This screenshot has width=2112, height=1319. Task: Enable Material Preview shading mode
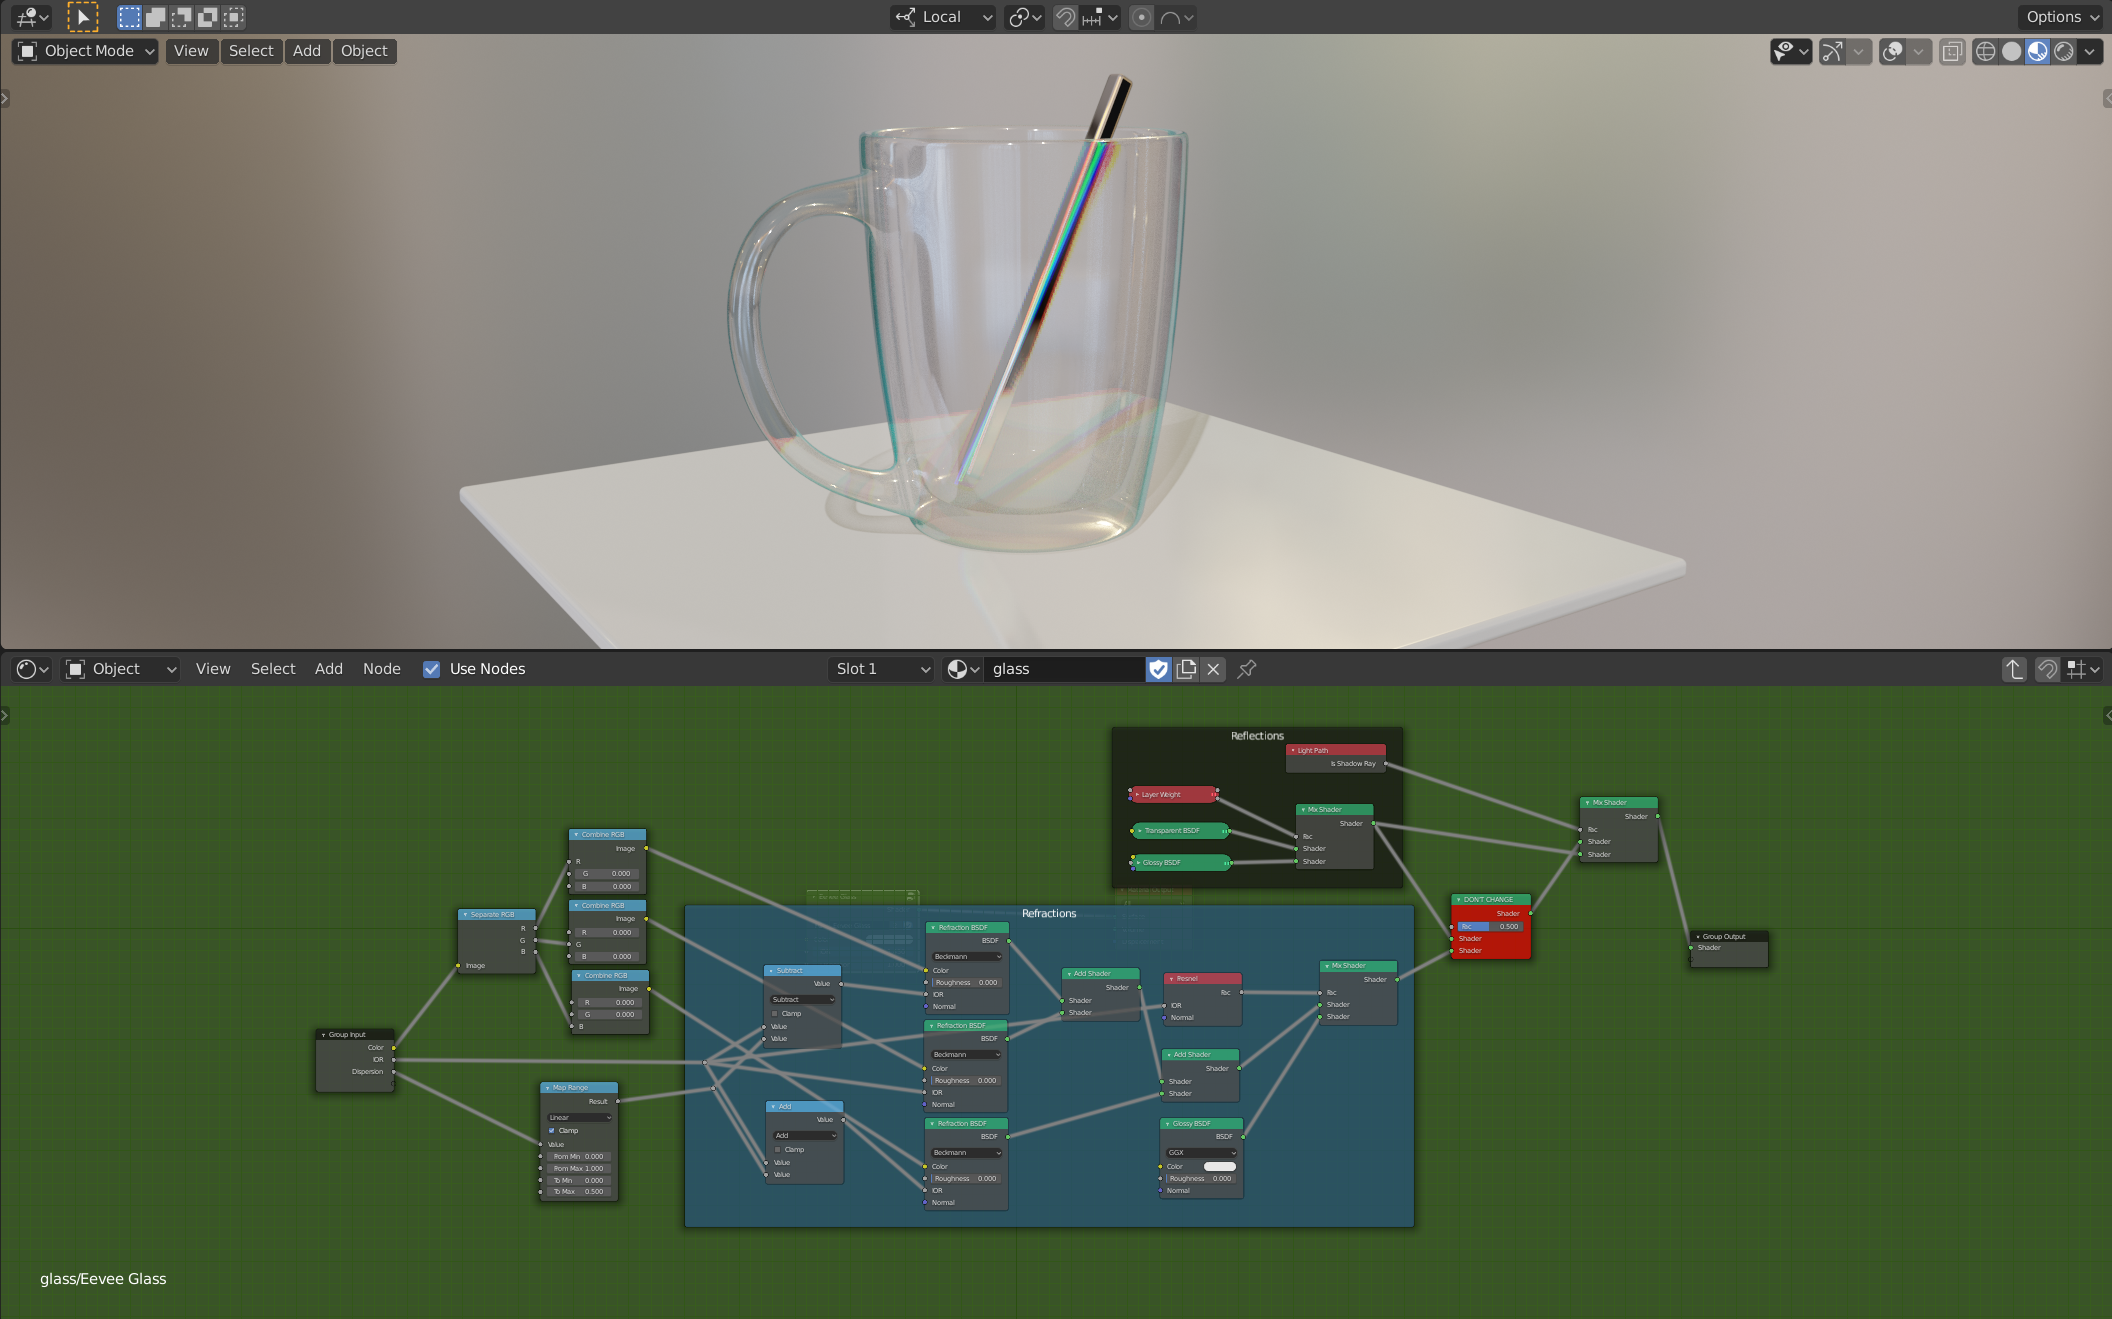[2036, 51]
